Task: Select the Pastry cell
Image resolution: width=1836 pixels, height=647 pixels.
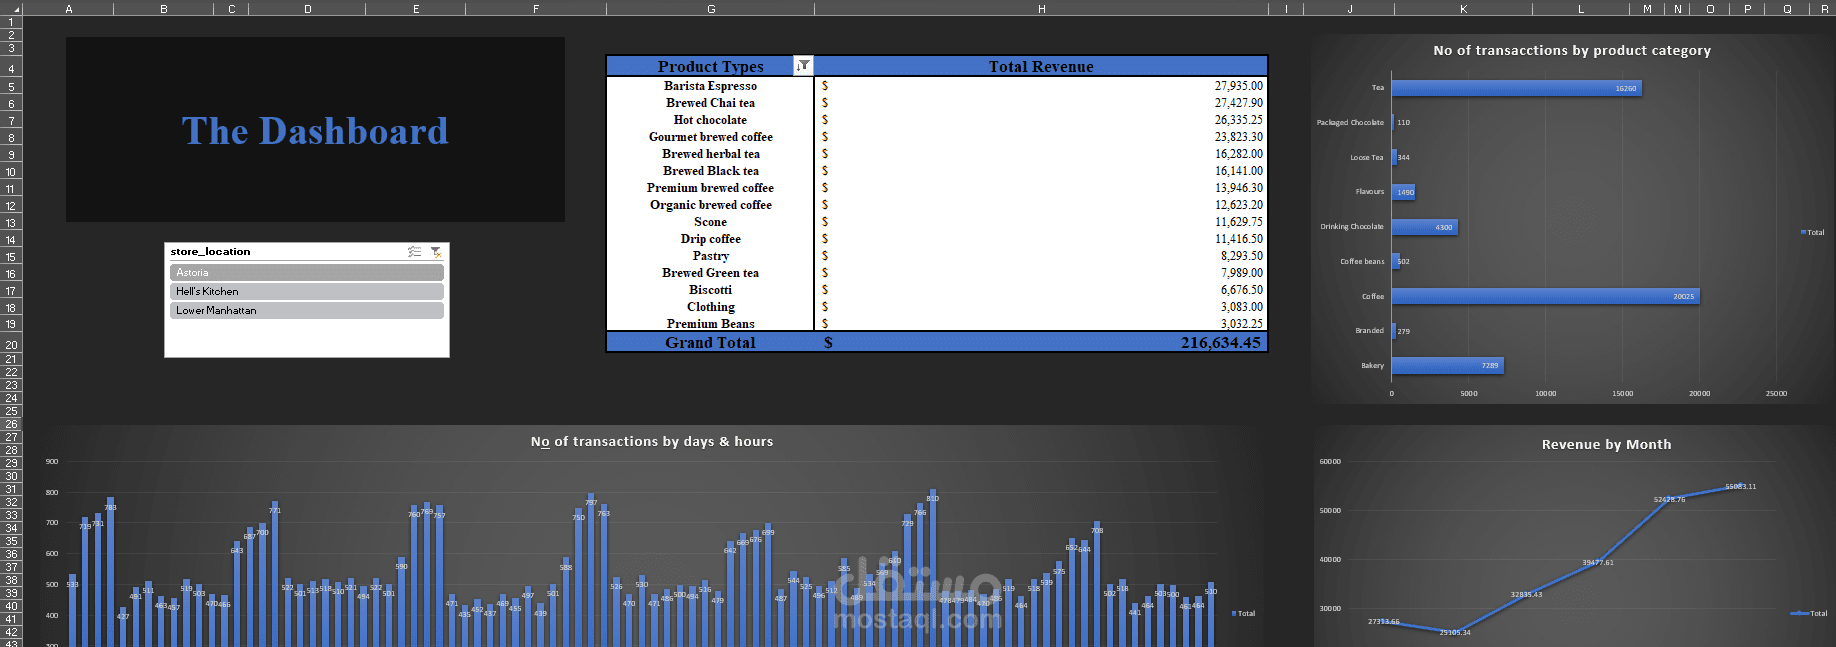Action: tap(711, 256)
